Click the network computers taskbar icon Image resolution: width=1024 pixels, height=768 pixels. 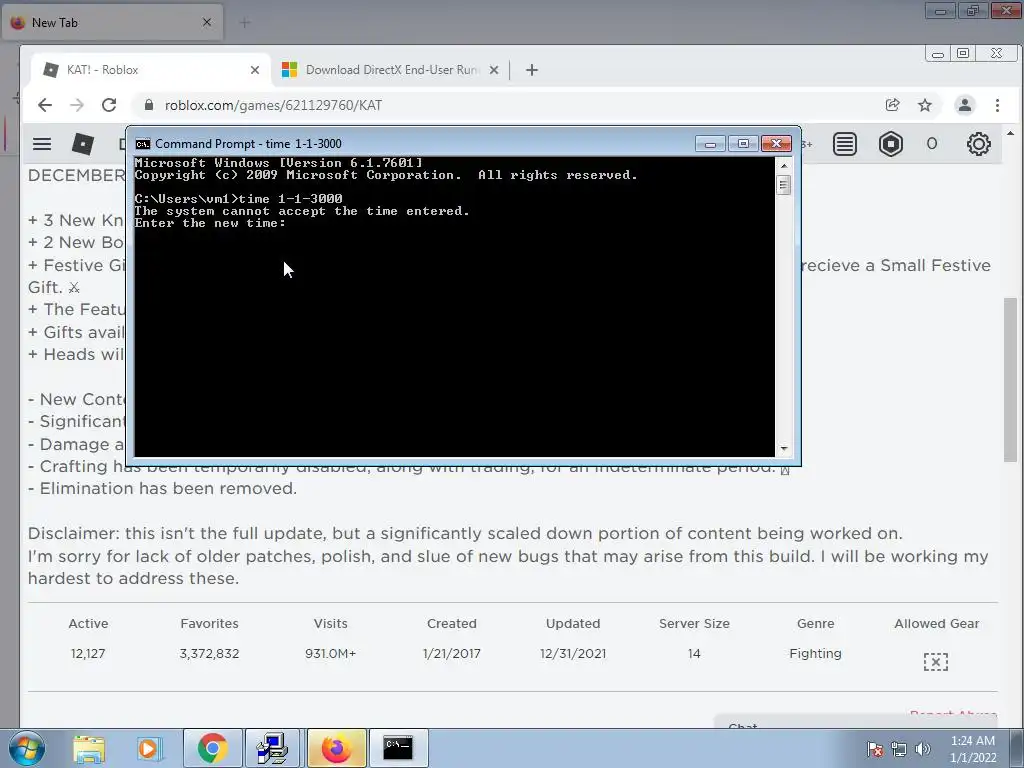pos(272,748)
